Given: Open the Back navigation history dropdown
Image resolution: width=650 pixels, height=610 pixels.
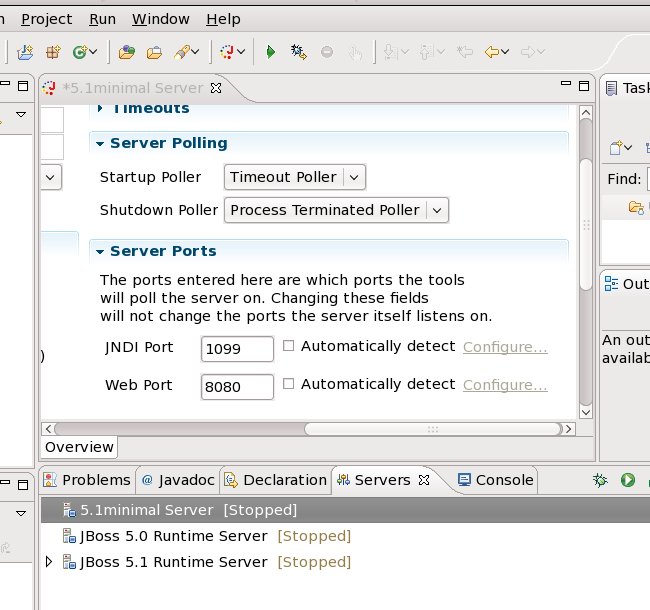Looking at the screenshot, I should click(505, 52).
